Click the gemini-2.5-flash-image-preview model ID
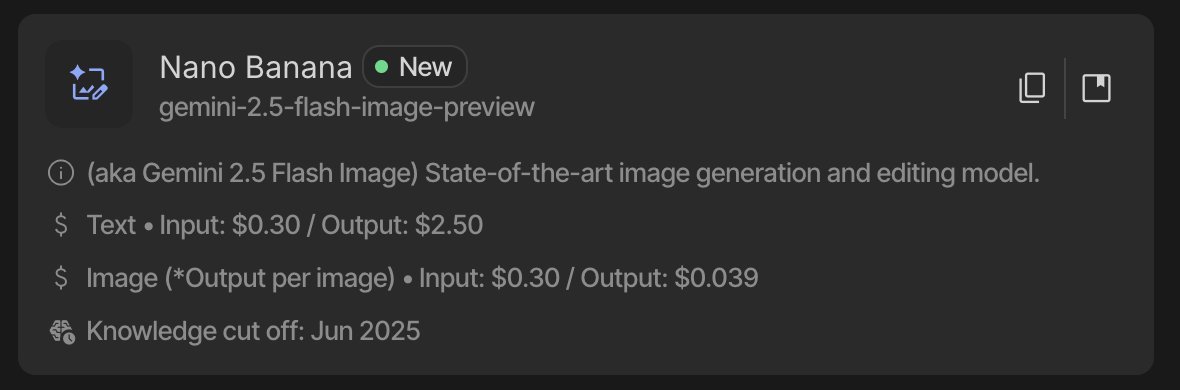 coord(347,107)
